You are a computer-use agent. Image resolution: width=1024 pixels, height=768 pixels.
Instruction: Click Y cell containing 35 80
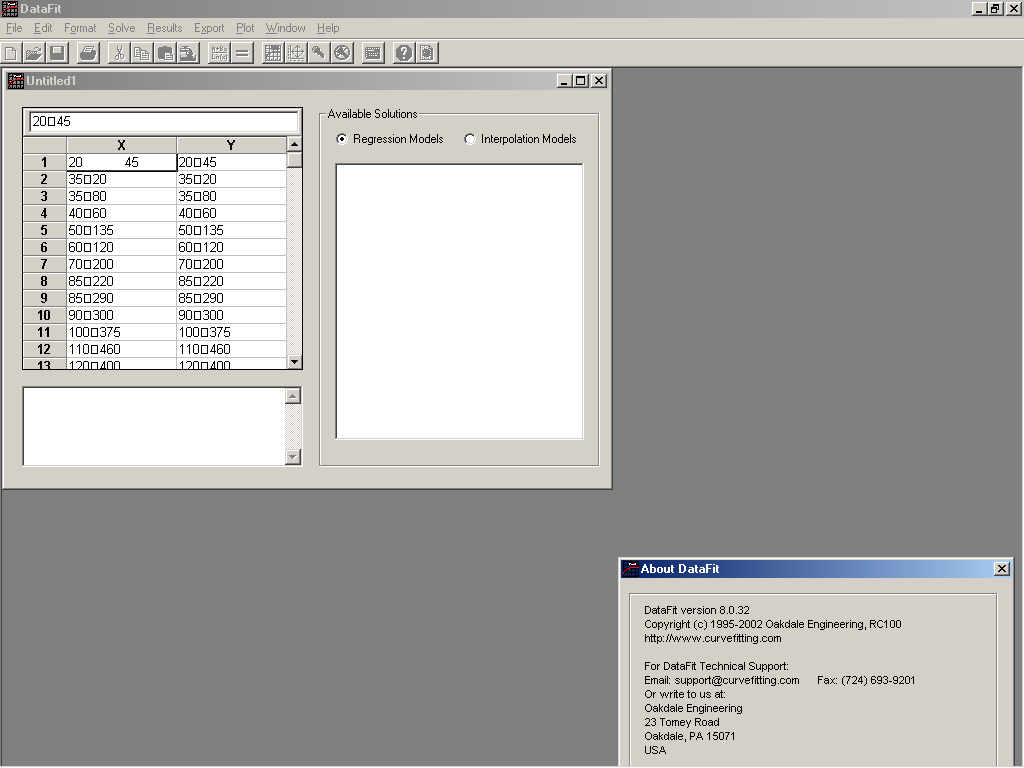pyautogui.click(x=231, y=196)
